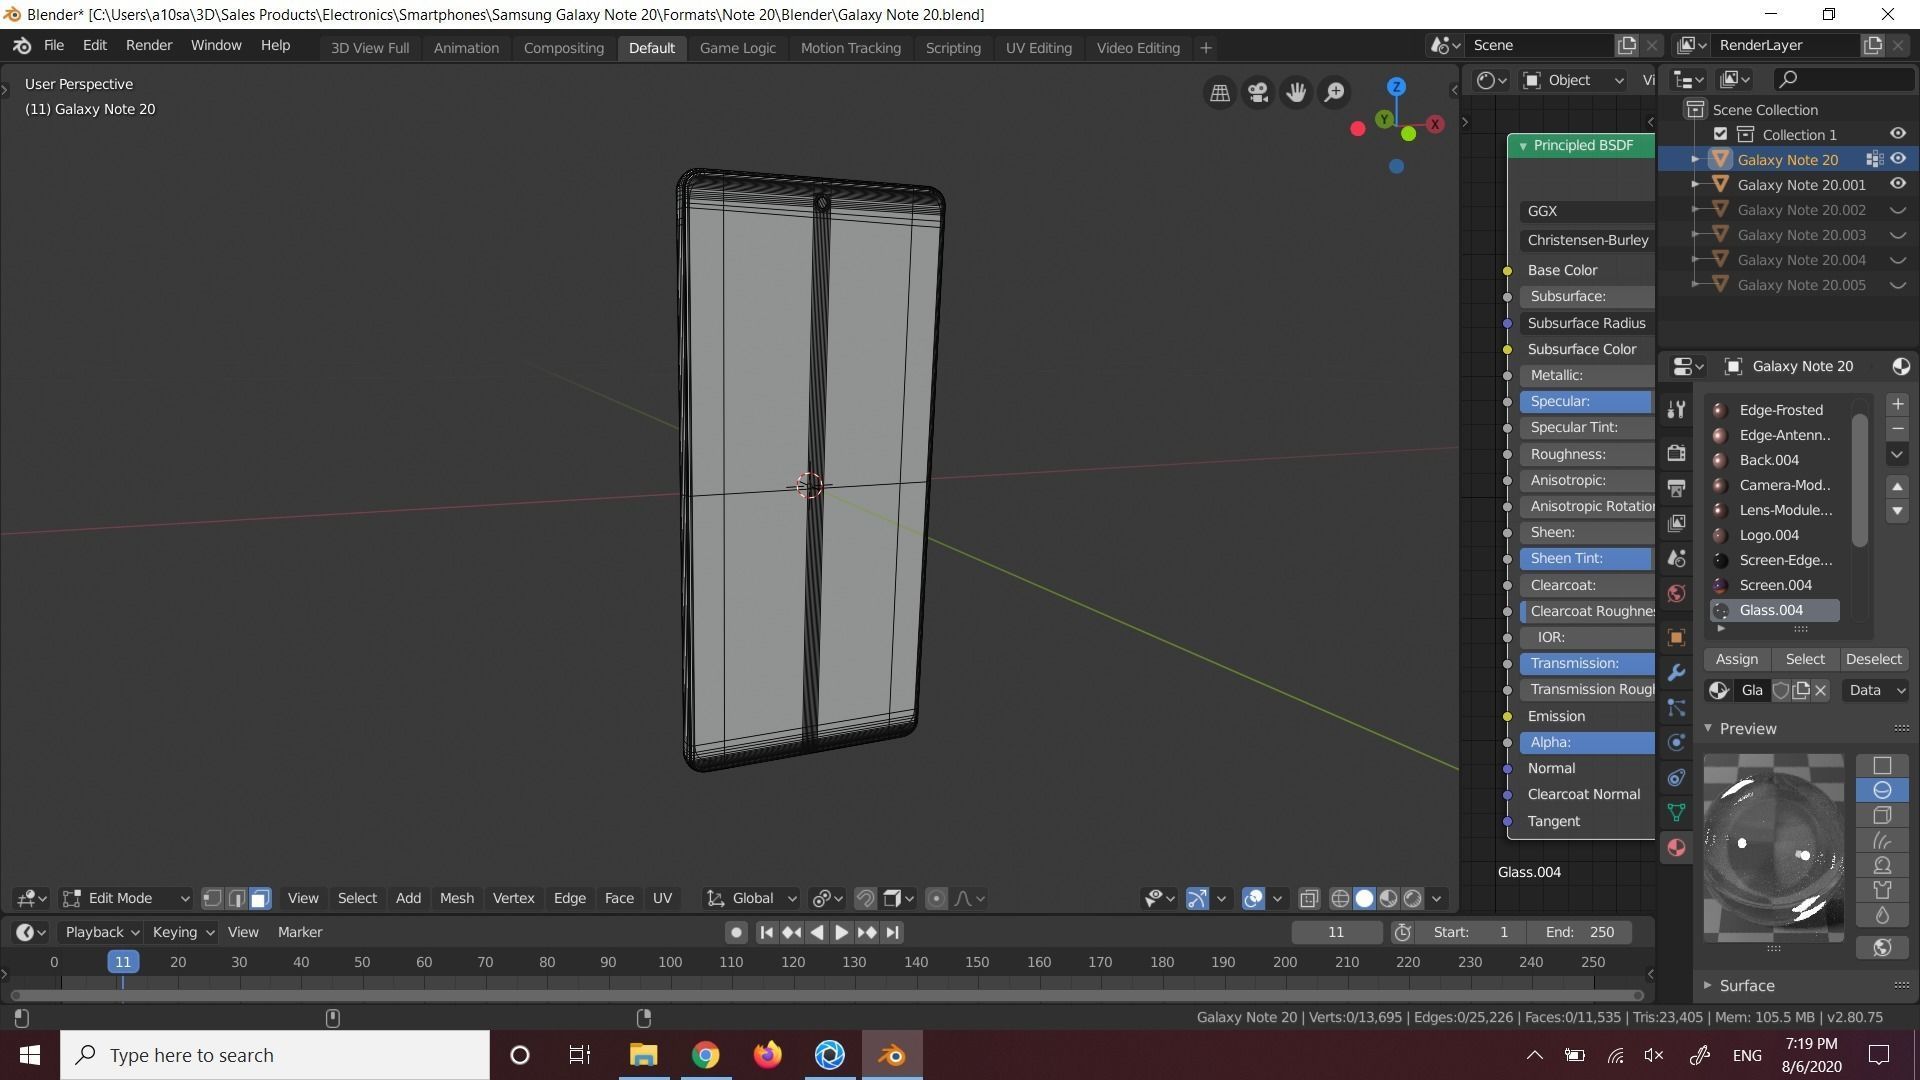Image resolution: width=1920 pixels, height=1080 pixels.
Task: Switch to rendered shading mode
Action: click(1412, 898)
